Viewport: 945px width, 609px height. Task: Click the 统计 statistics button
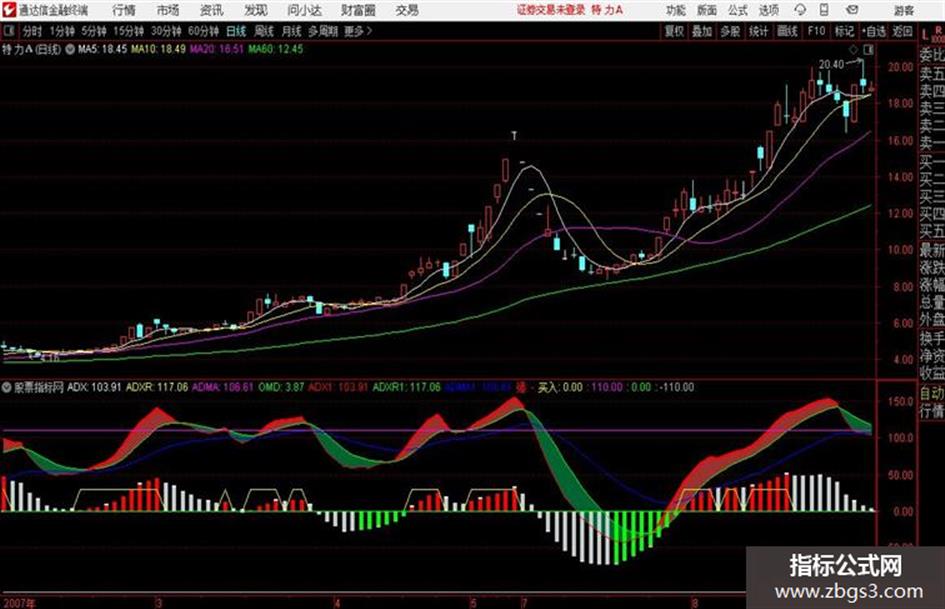pyautogui.click(x=758, y=31)
